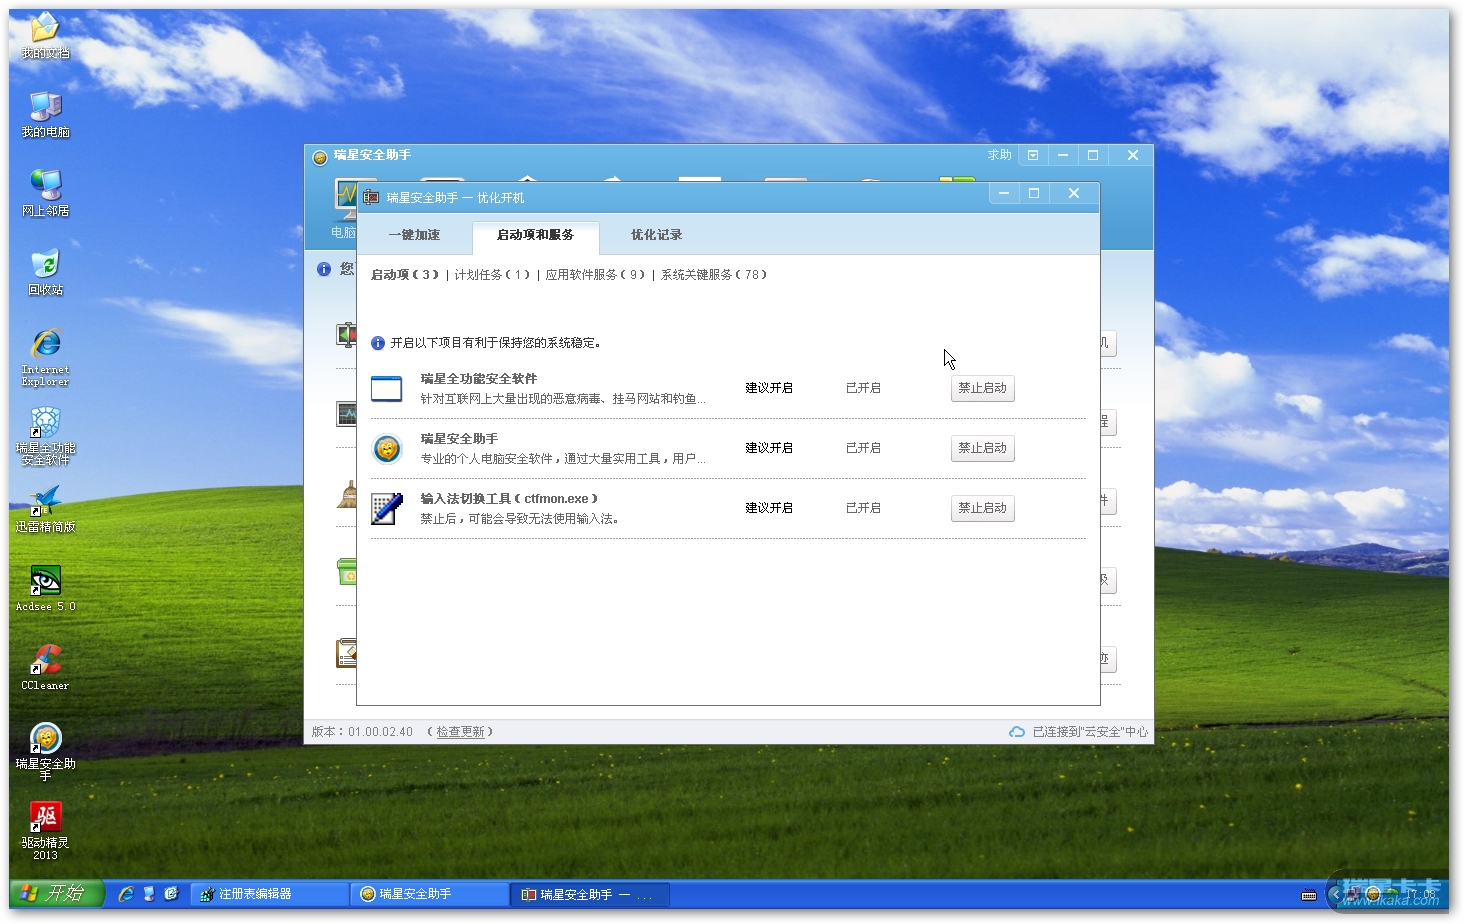Expand hidden tray icons with the arrow
Viewport: 1464px width, 924px height.
pos(1336,894)
